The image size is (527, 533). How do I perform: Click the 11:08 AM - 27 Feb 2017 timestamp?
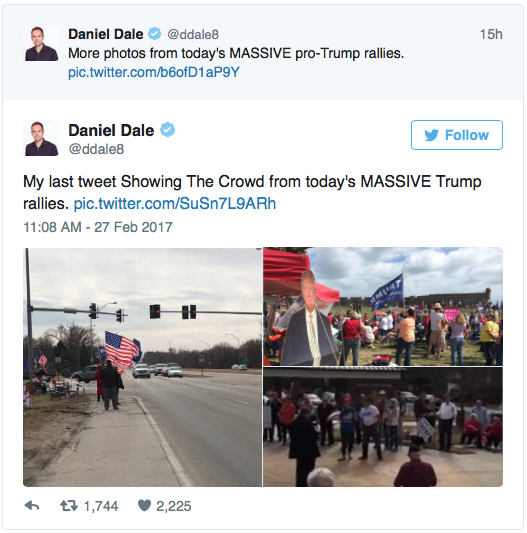(98, 227)
